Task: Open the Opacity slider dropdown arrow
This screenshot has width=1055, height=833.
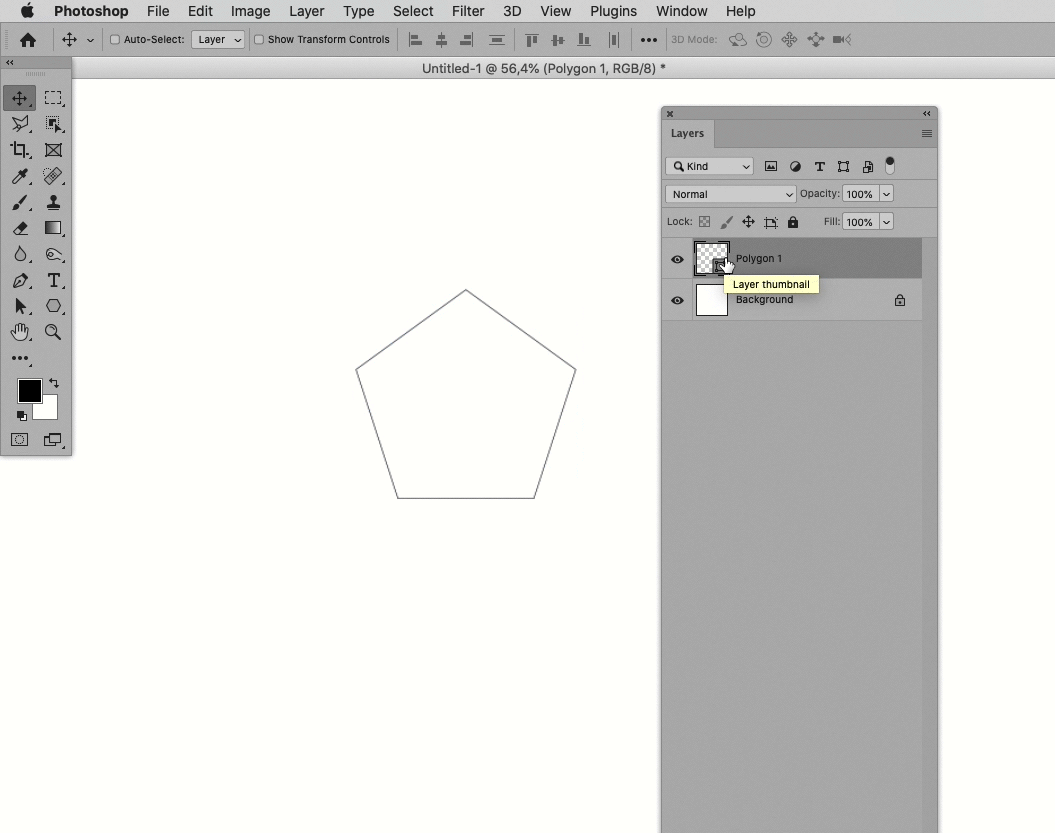Action: tap(886, 194)
